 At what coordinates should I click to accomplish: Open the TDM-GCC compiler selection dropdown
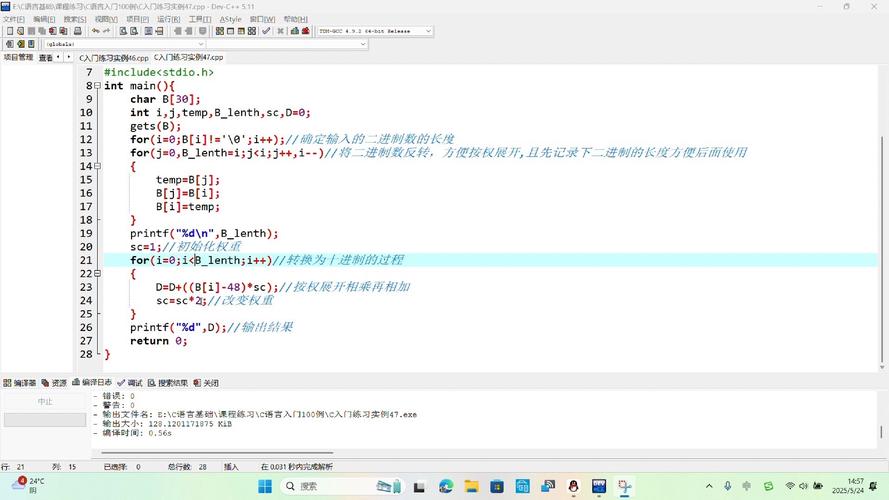pyautogui.click(x=428, y=31)
